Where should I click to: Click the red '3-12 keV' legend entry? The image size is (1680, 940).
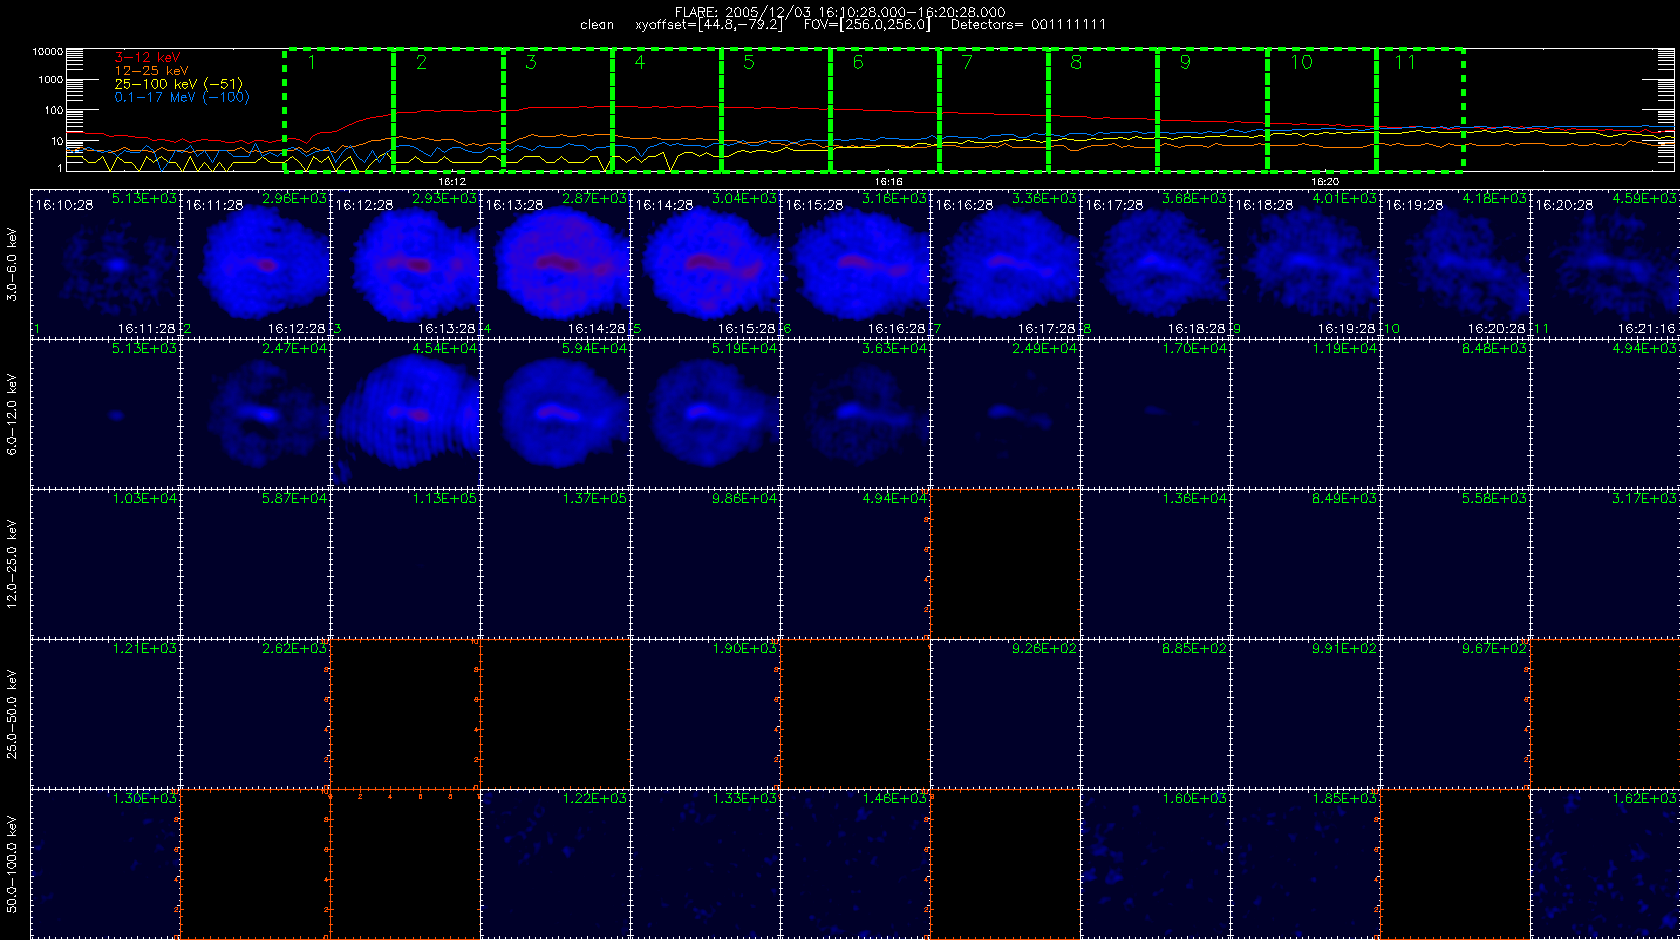(x=147, y=58)
